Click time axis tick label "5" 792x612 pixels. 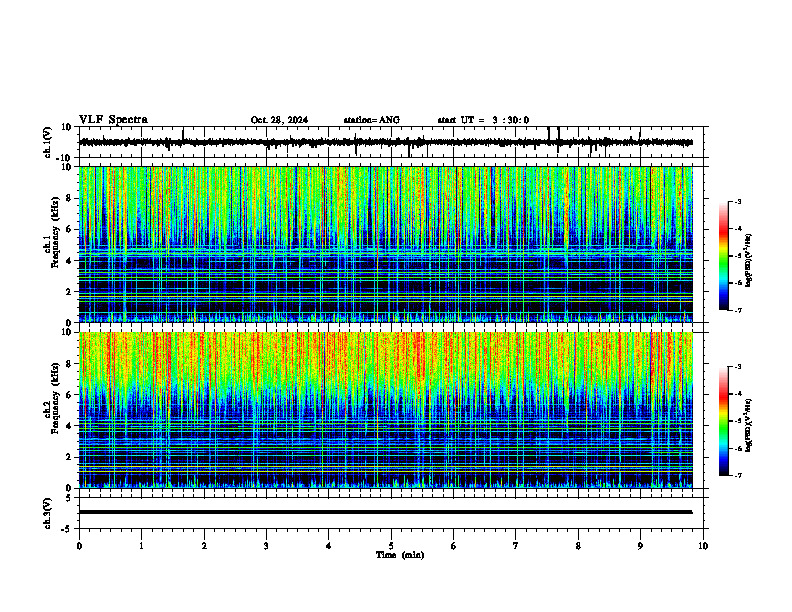click(391, 546)
